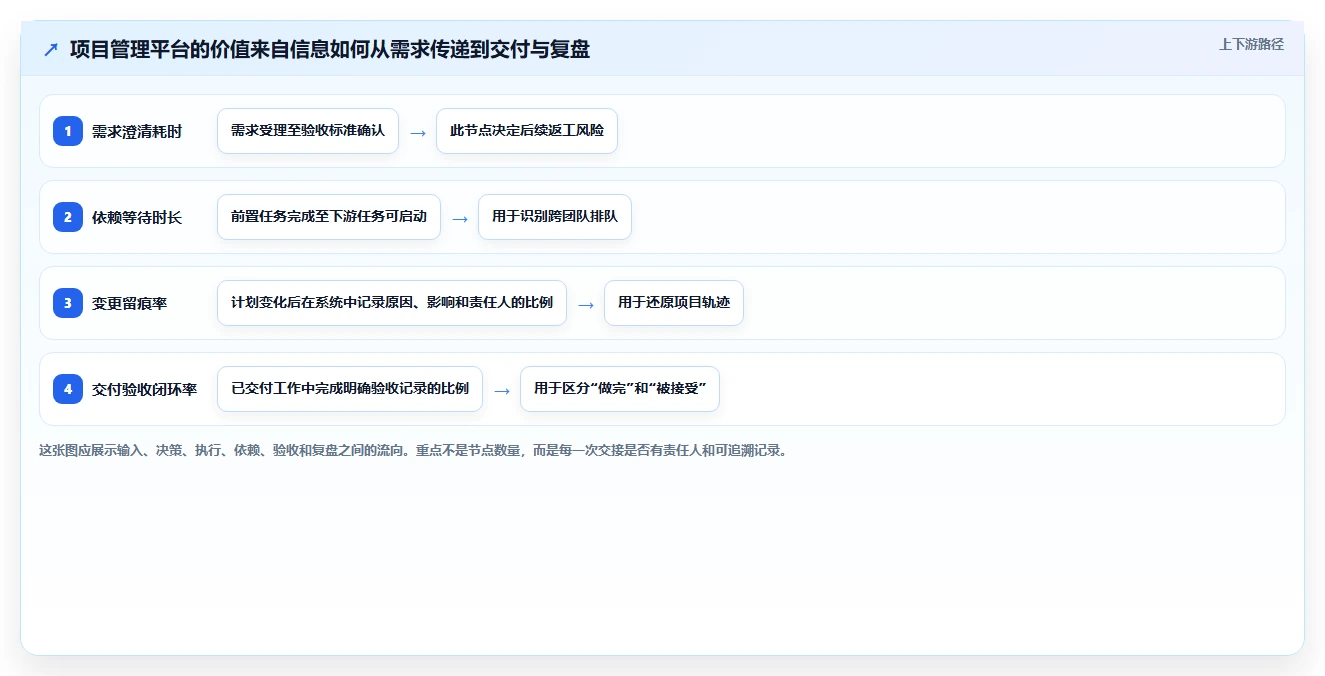Click the 需求澄清耗时 label
Viewport: 1325px width, 676px height.
(137, 131)
